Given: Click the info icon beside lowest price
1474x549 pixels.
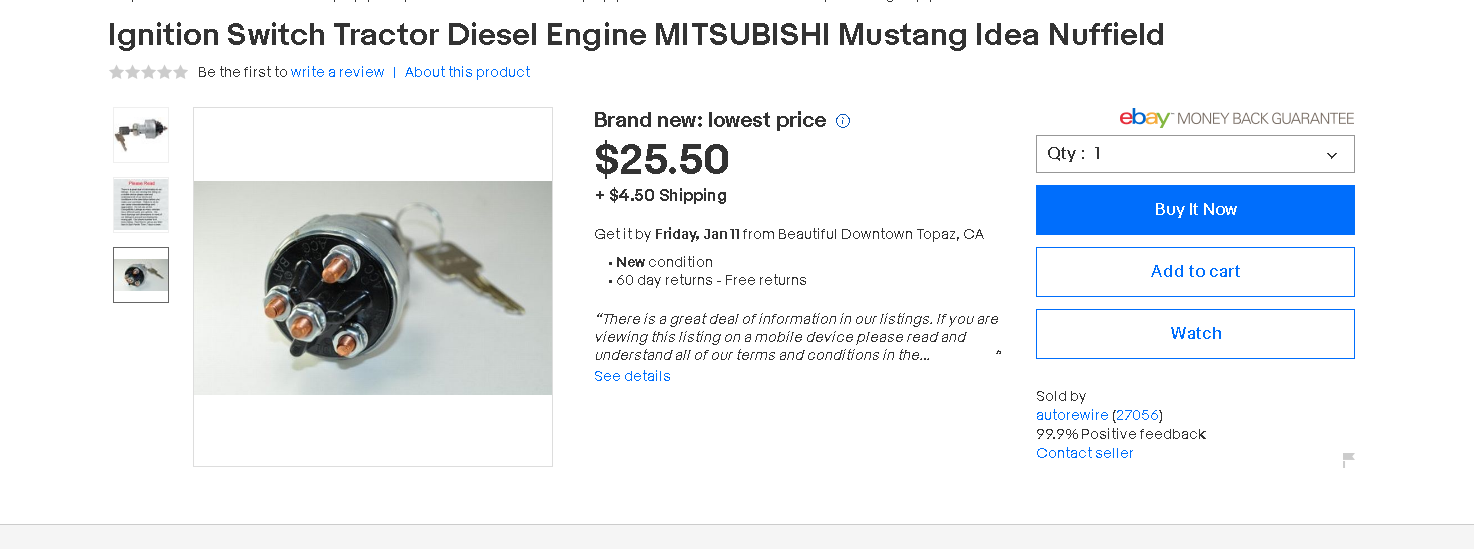Looking at the screenshot, I should tap(843, 121).
